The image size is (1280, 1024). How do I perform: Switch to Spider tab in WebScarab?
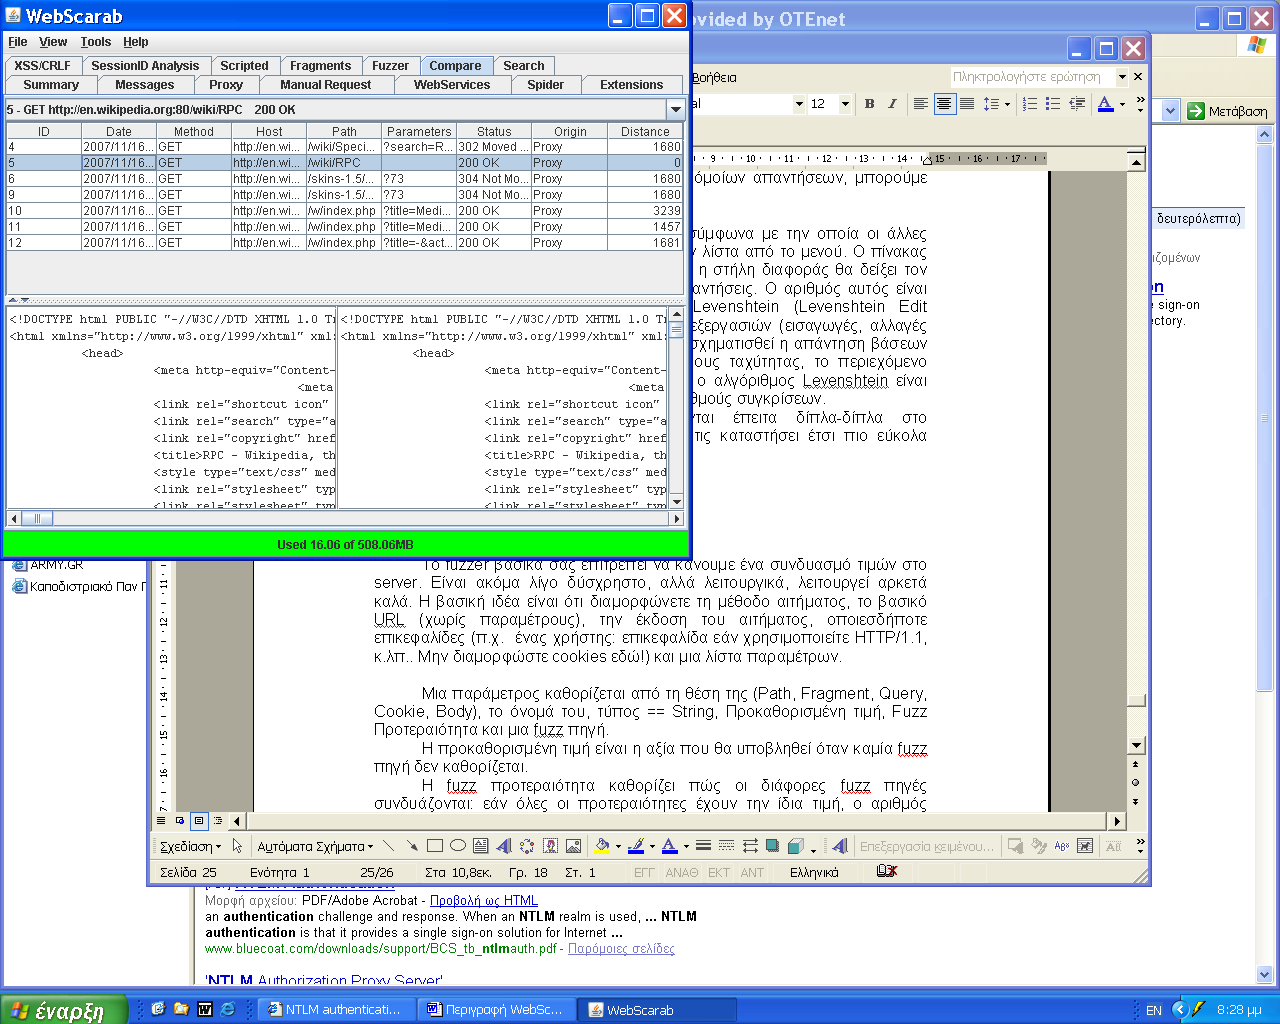point(545,85)
